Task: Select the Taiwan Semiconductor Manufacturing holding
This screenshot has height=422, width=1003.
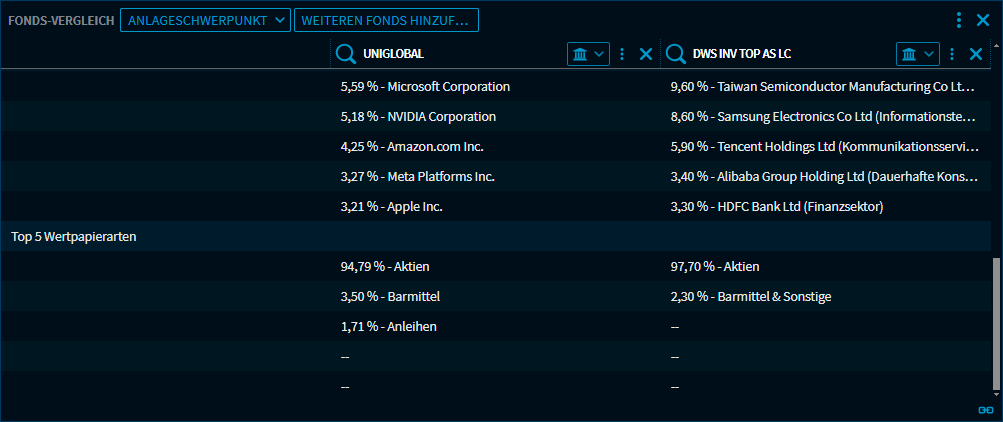Action: tap(821, 87)
